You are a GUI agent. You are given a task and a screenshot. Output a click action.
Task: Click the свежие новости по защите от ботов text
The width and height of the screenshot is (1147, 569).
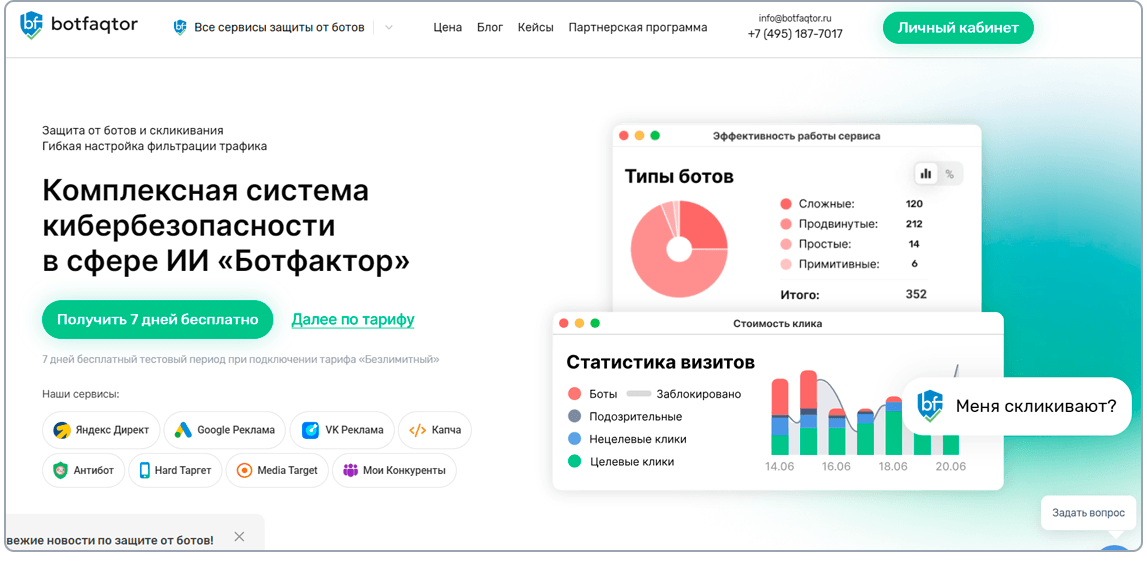[110, 540]
